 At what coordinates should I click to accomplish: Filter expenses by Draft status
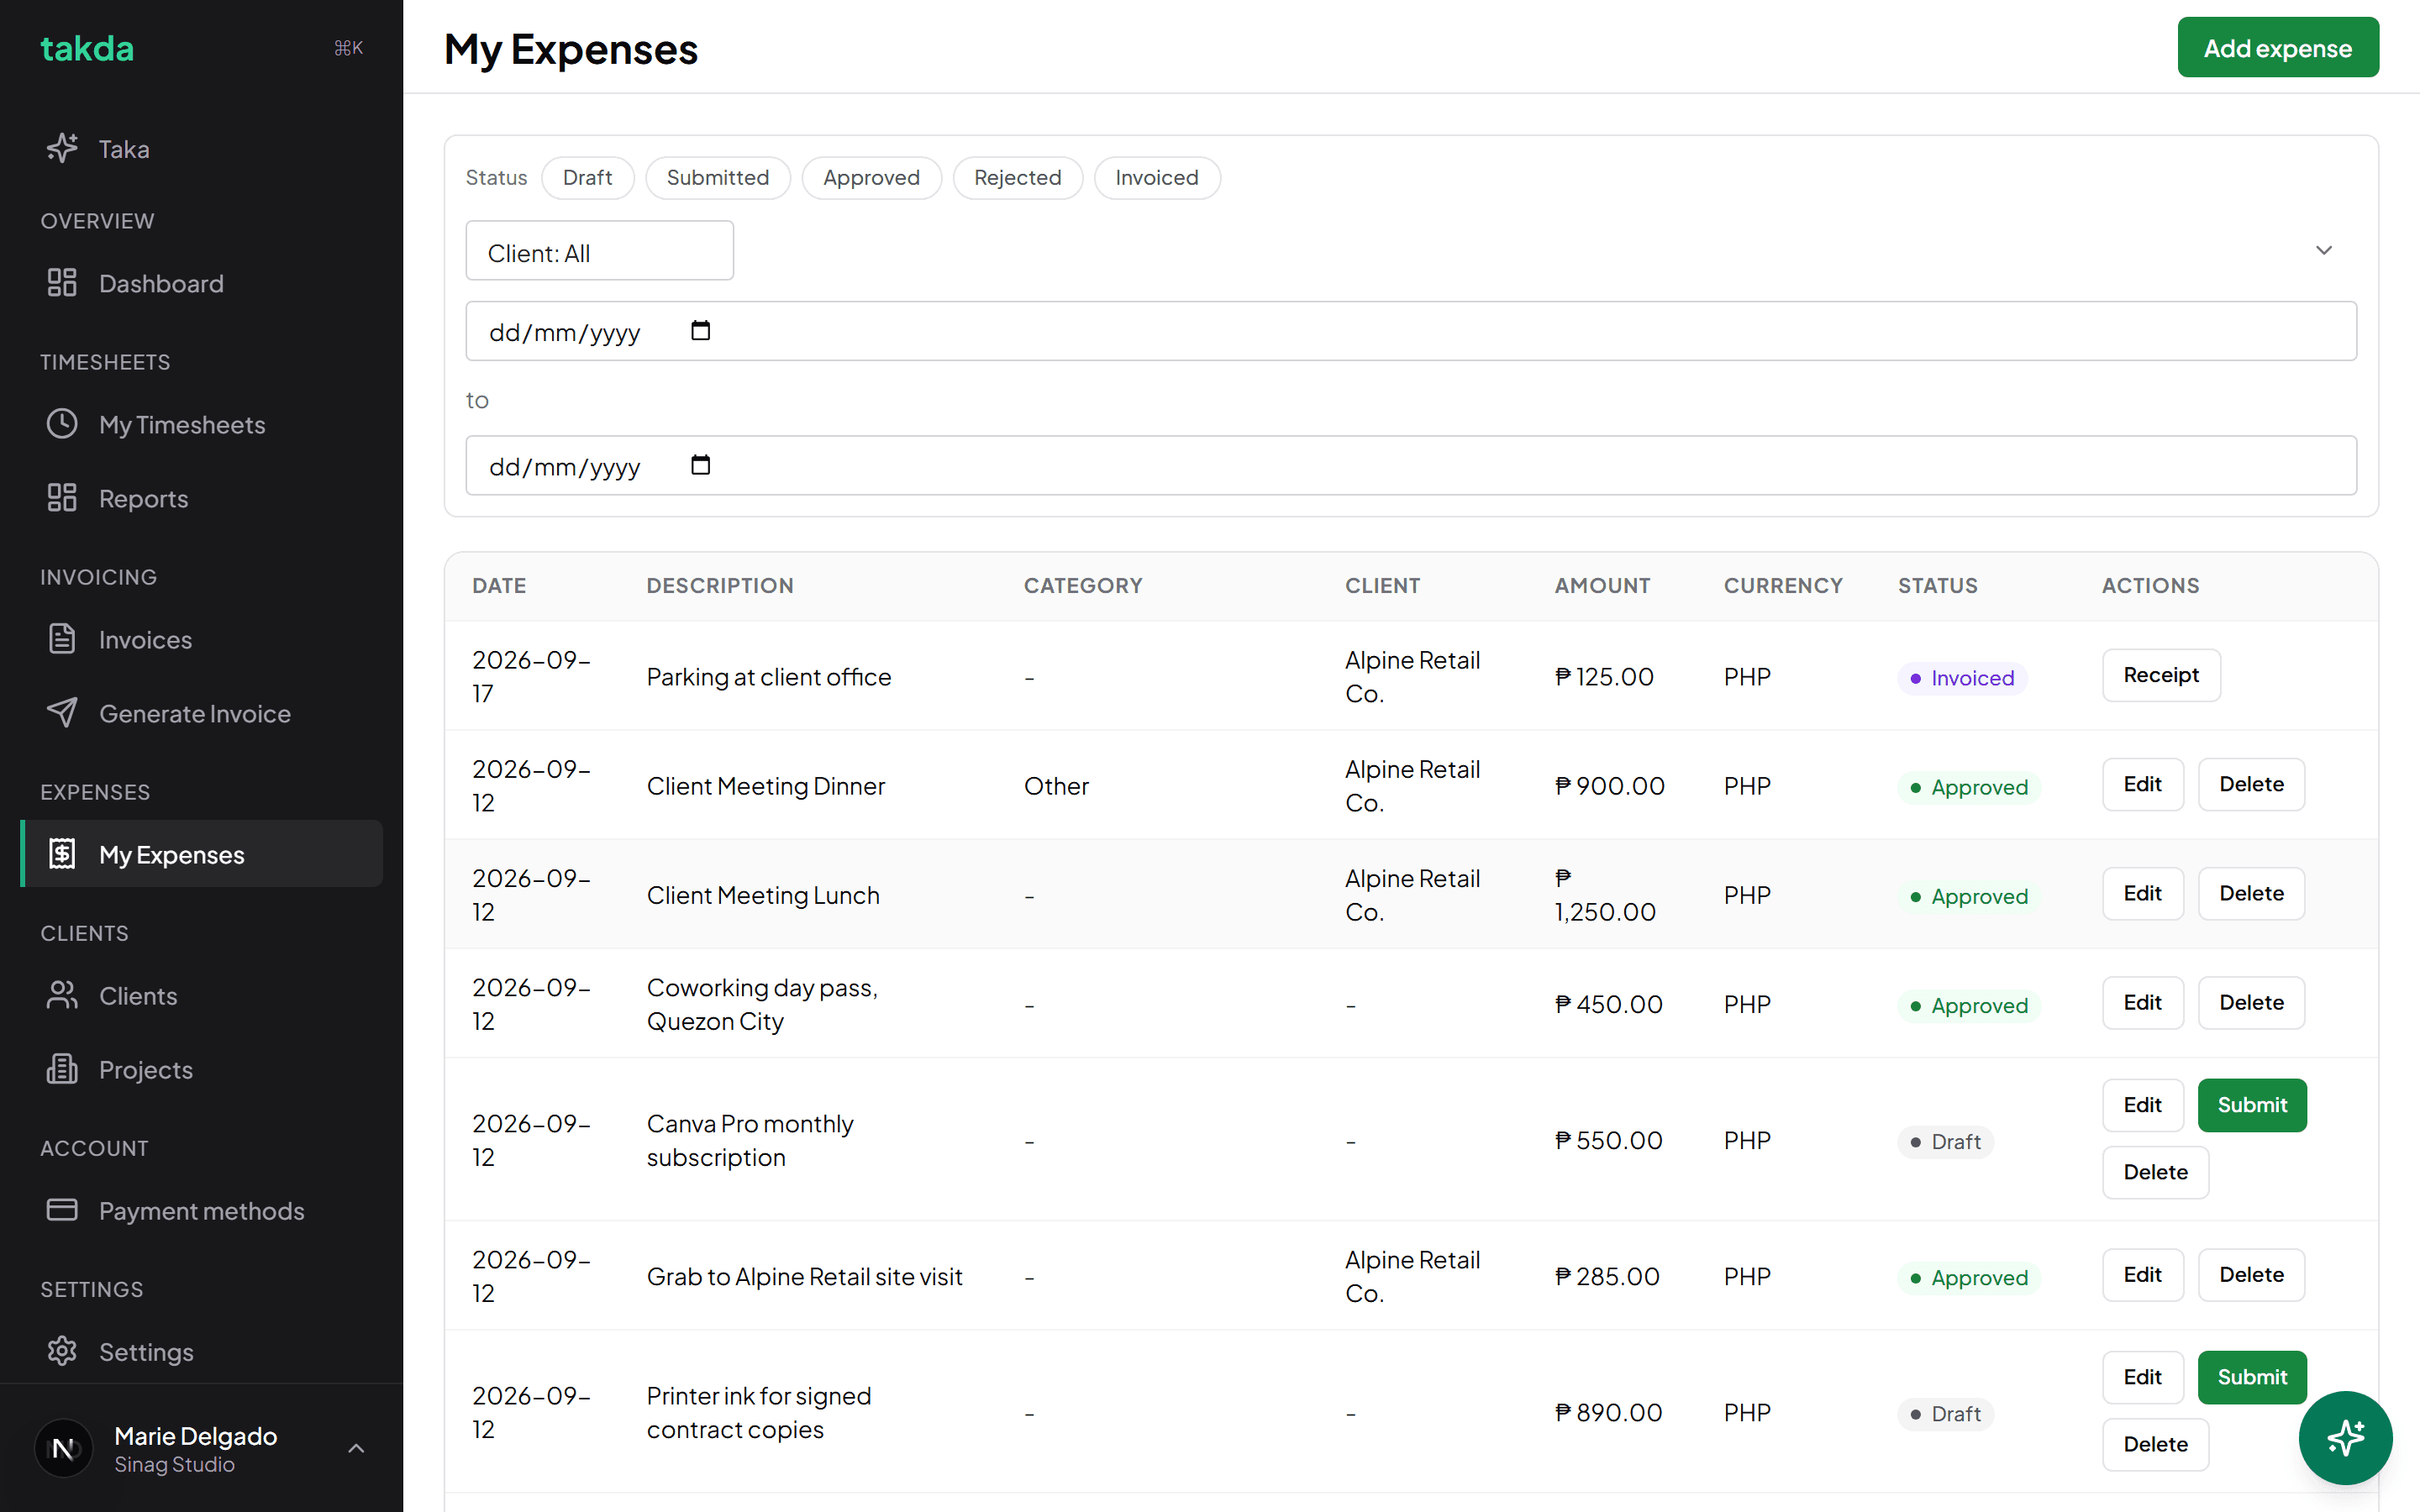(587, 178)
